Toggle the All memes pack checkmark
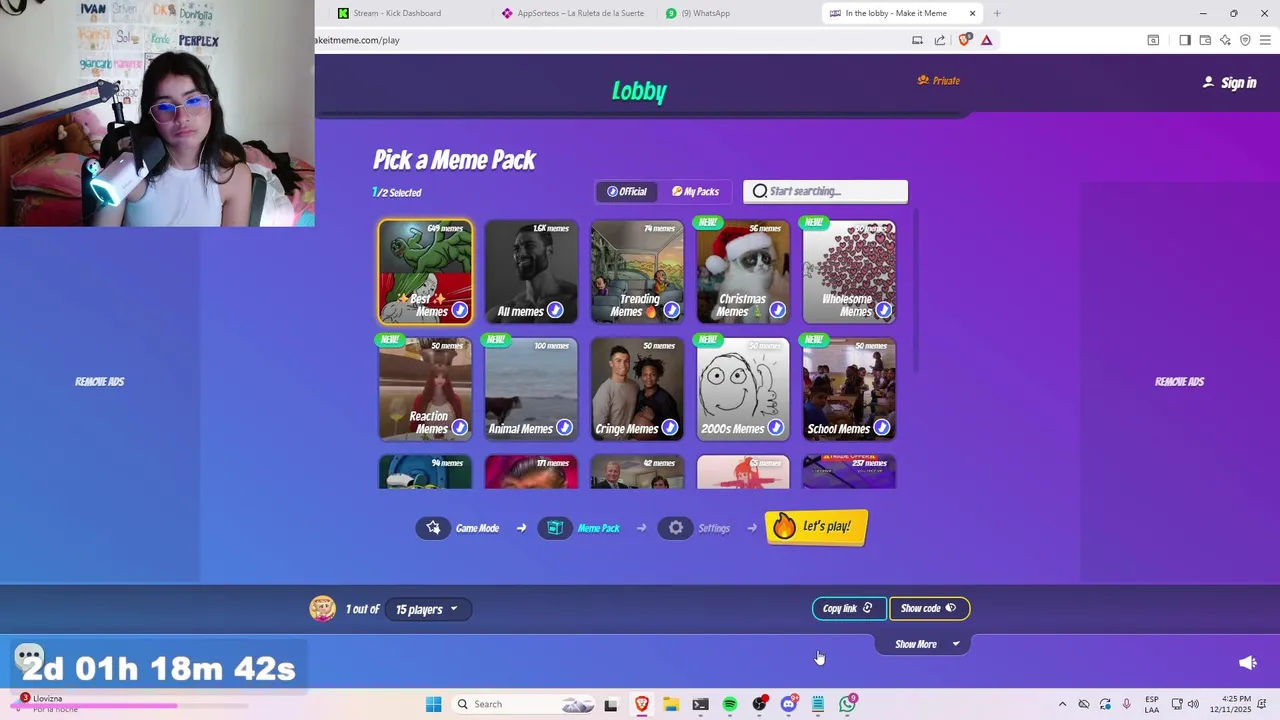This screenshot has height=720, width=1280. click(x=555, y=311)
